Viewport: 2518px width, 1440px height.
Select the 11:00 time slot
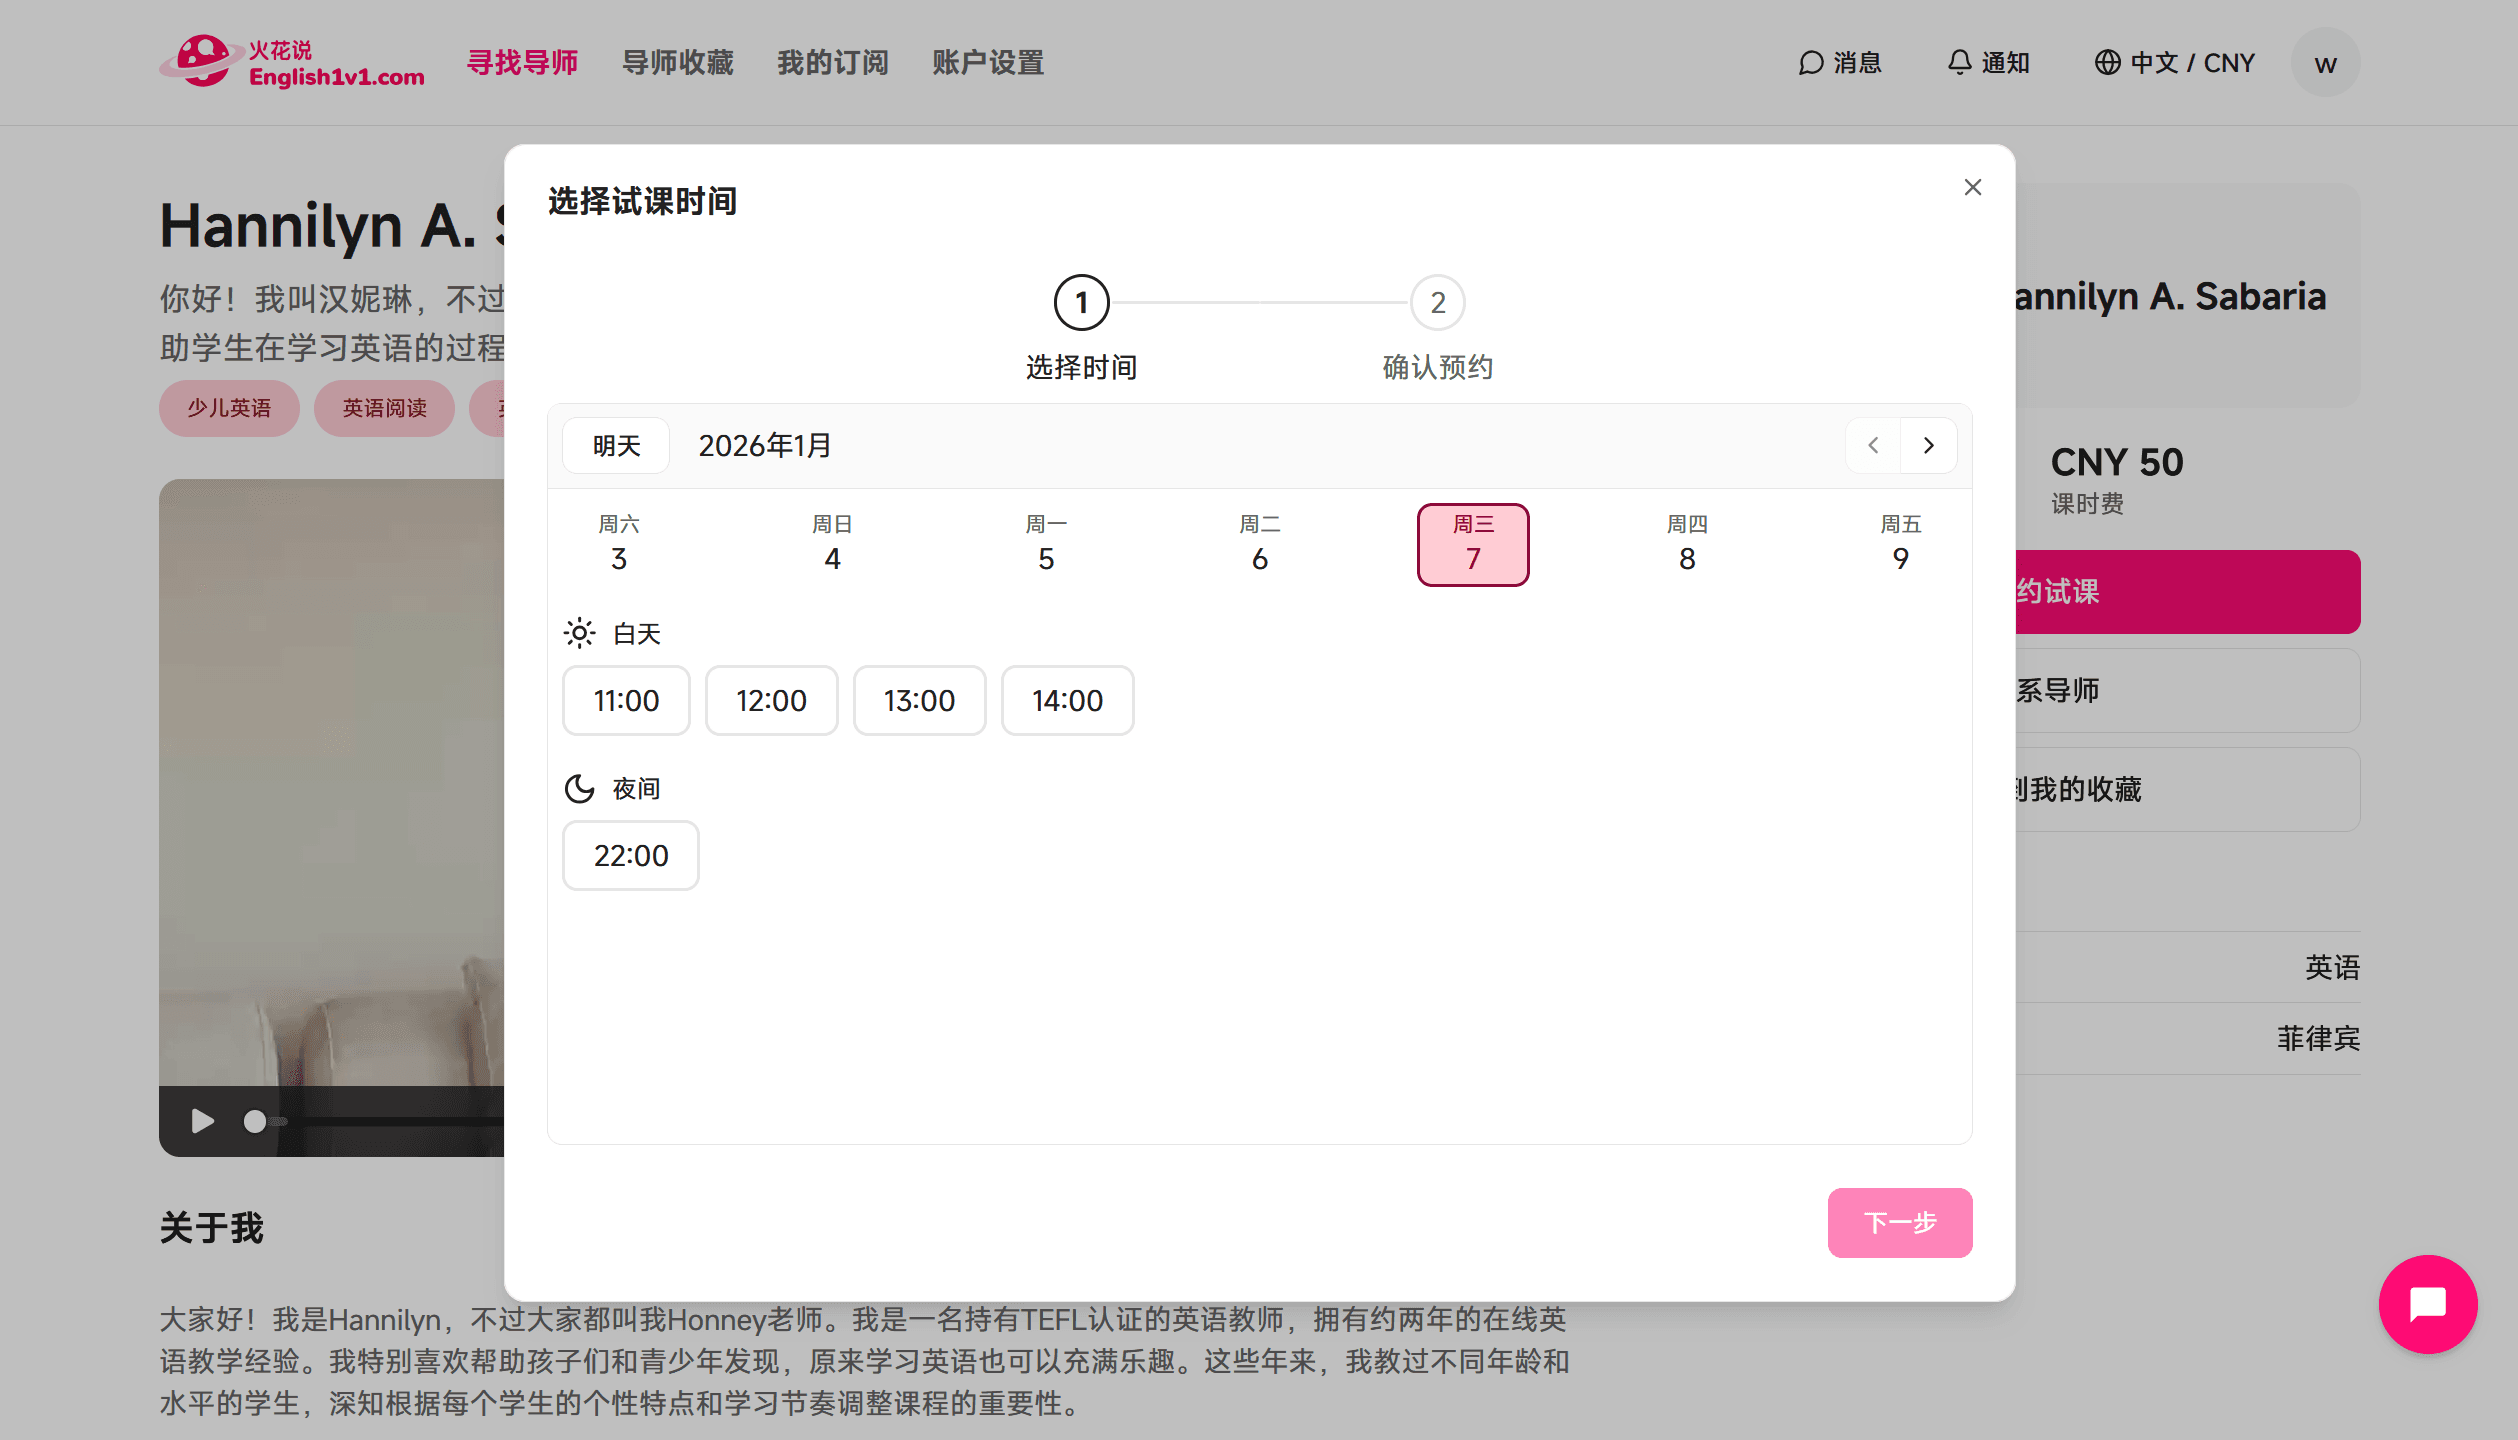tap(626, 700)
